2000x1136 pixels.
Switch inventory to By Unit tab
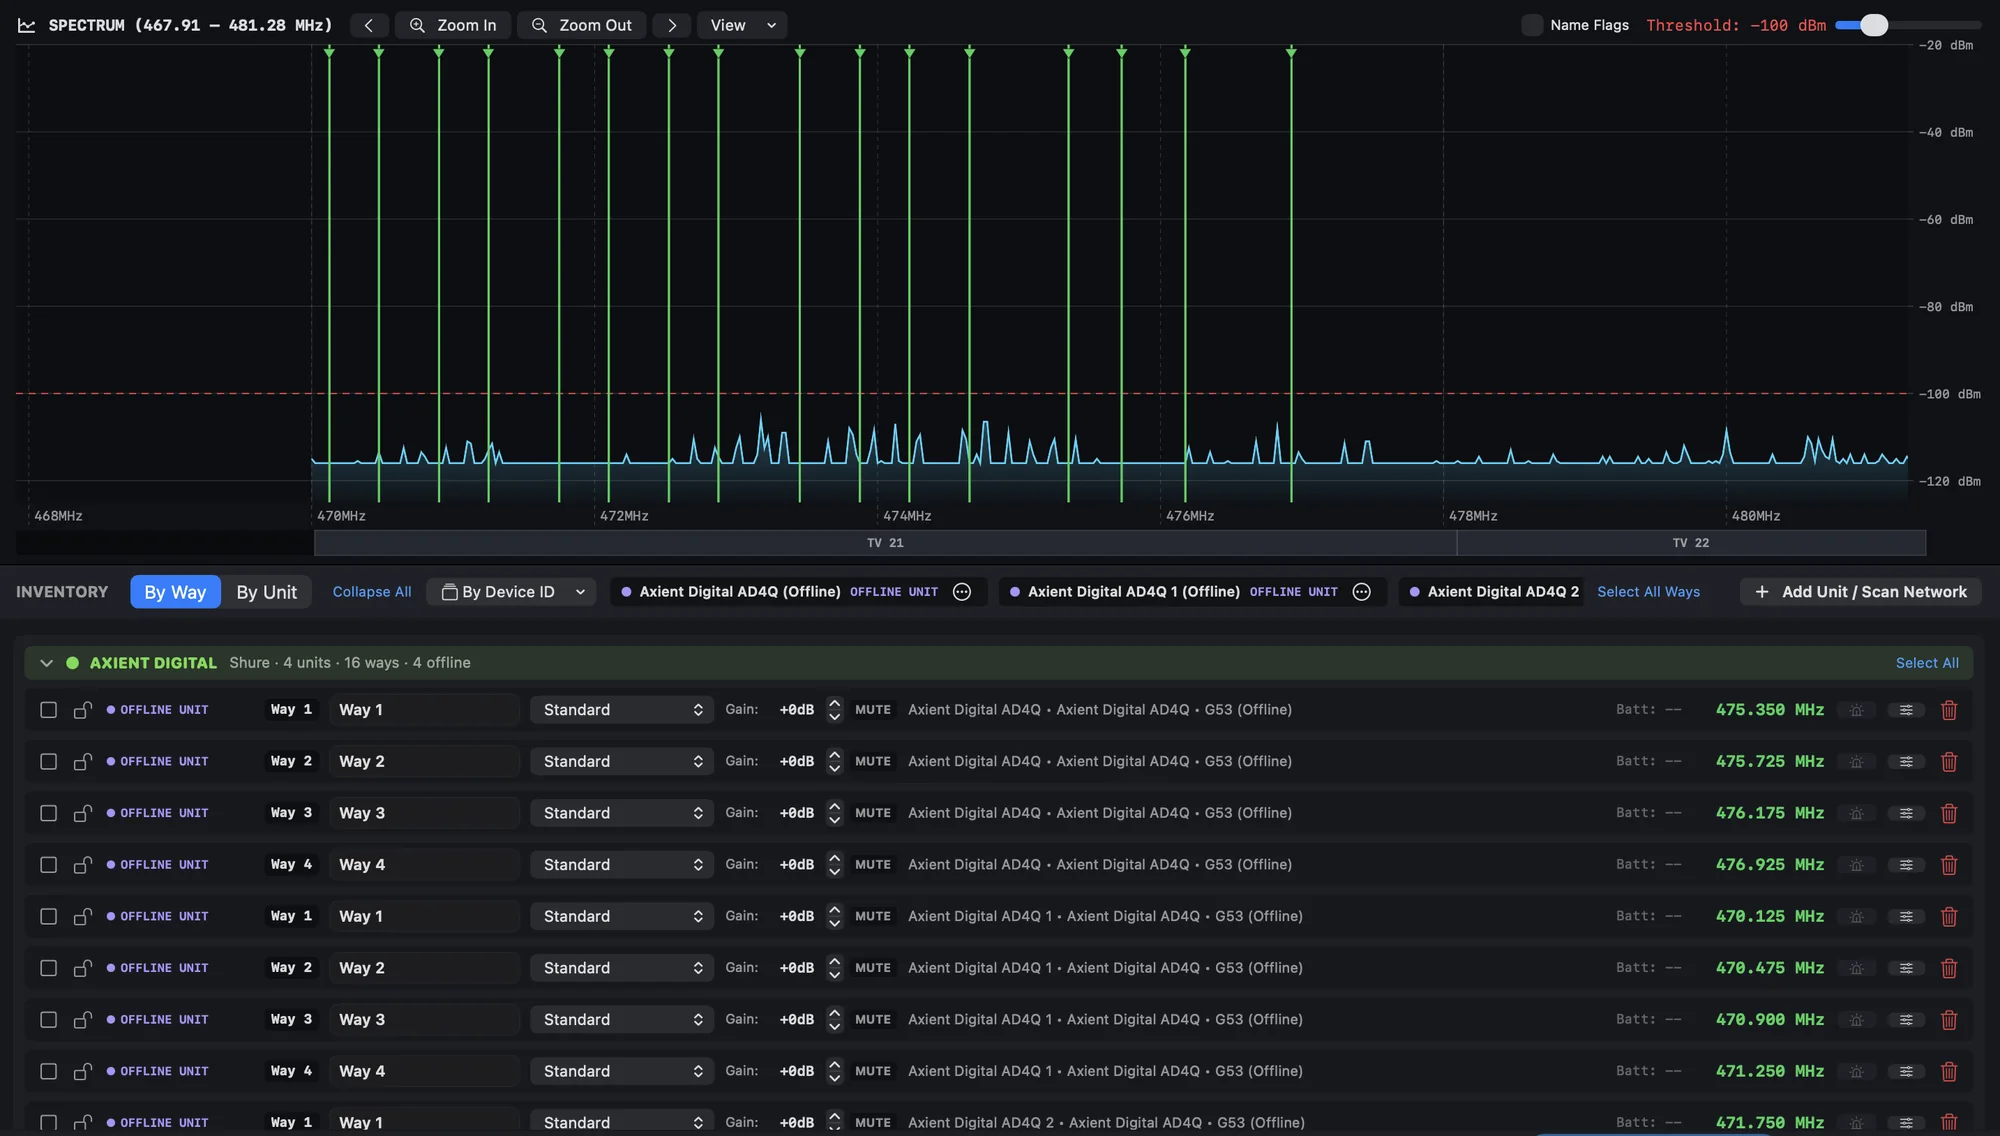point(266,592)
